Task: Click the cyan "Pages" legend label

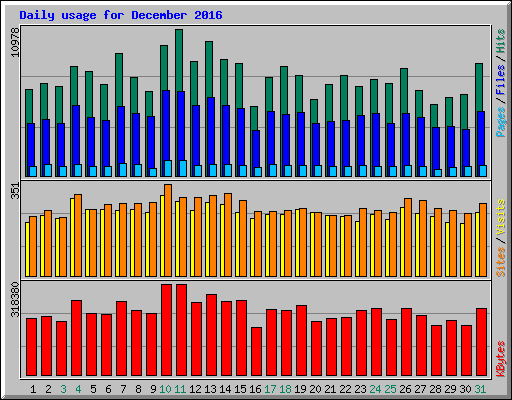Action: tap(501, 122)
